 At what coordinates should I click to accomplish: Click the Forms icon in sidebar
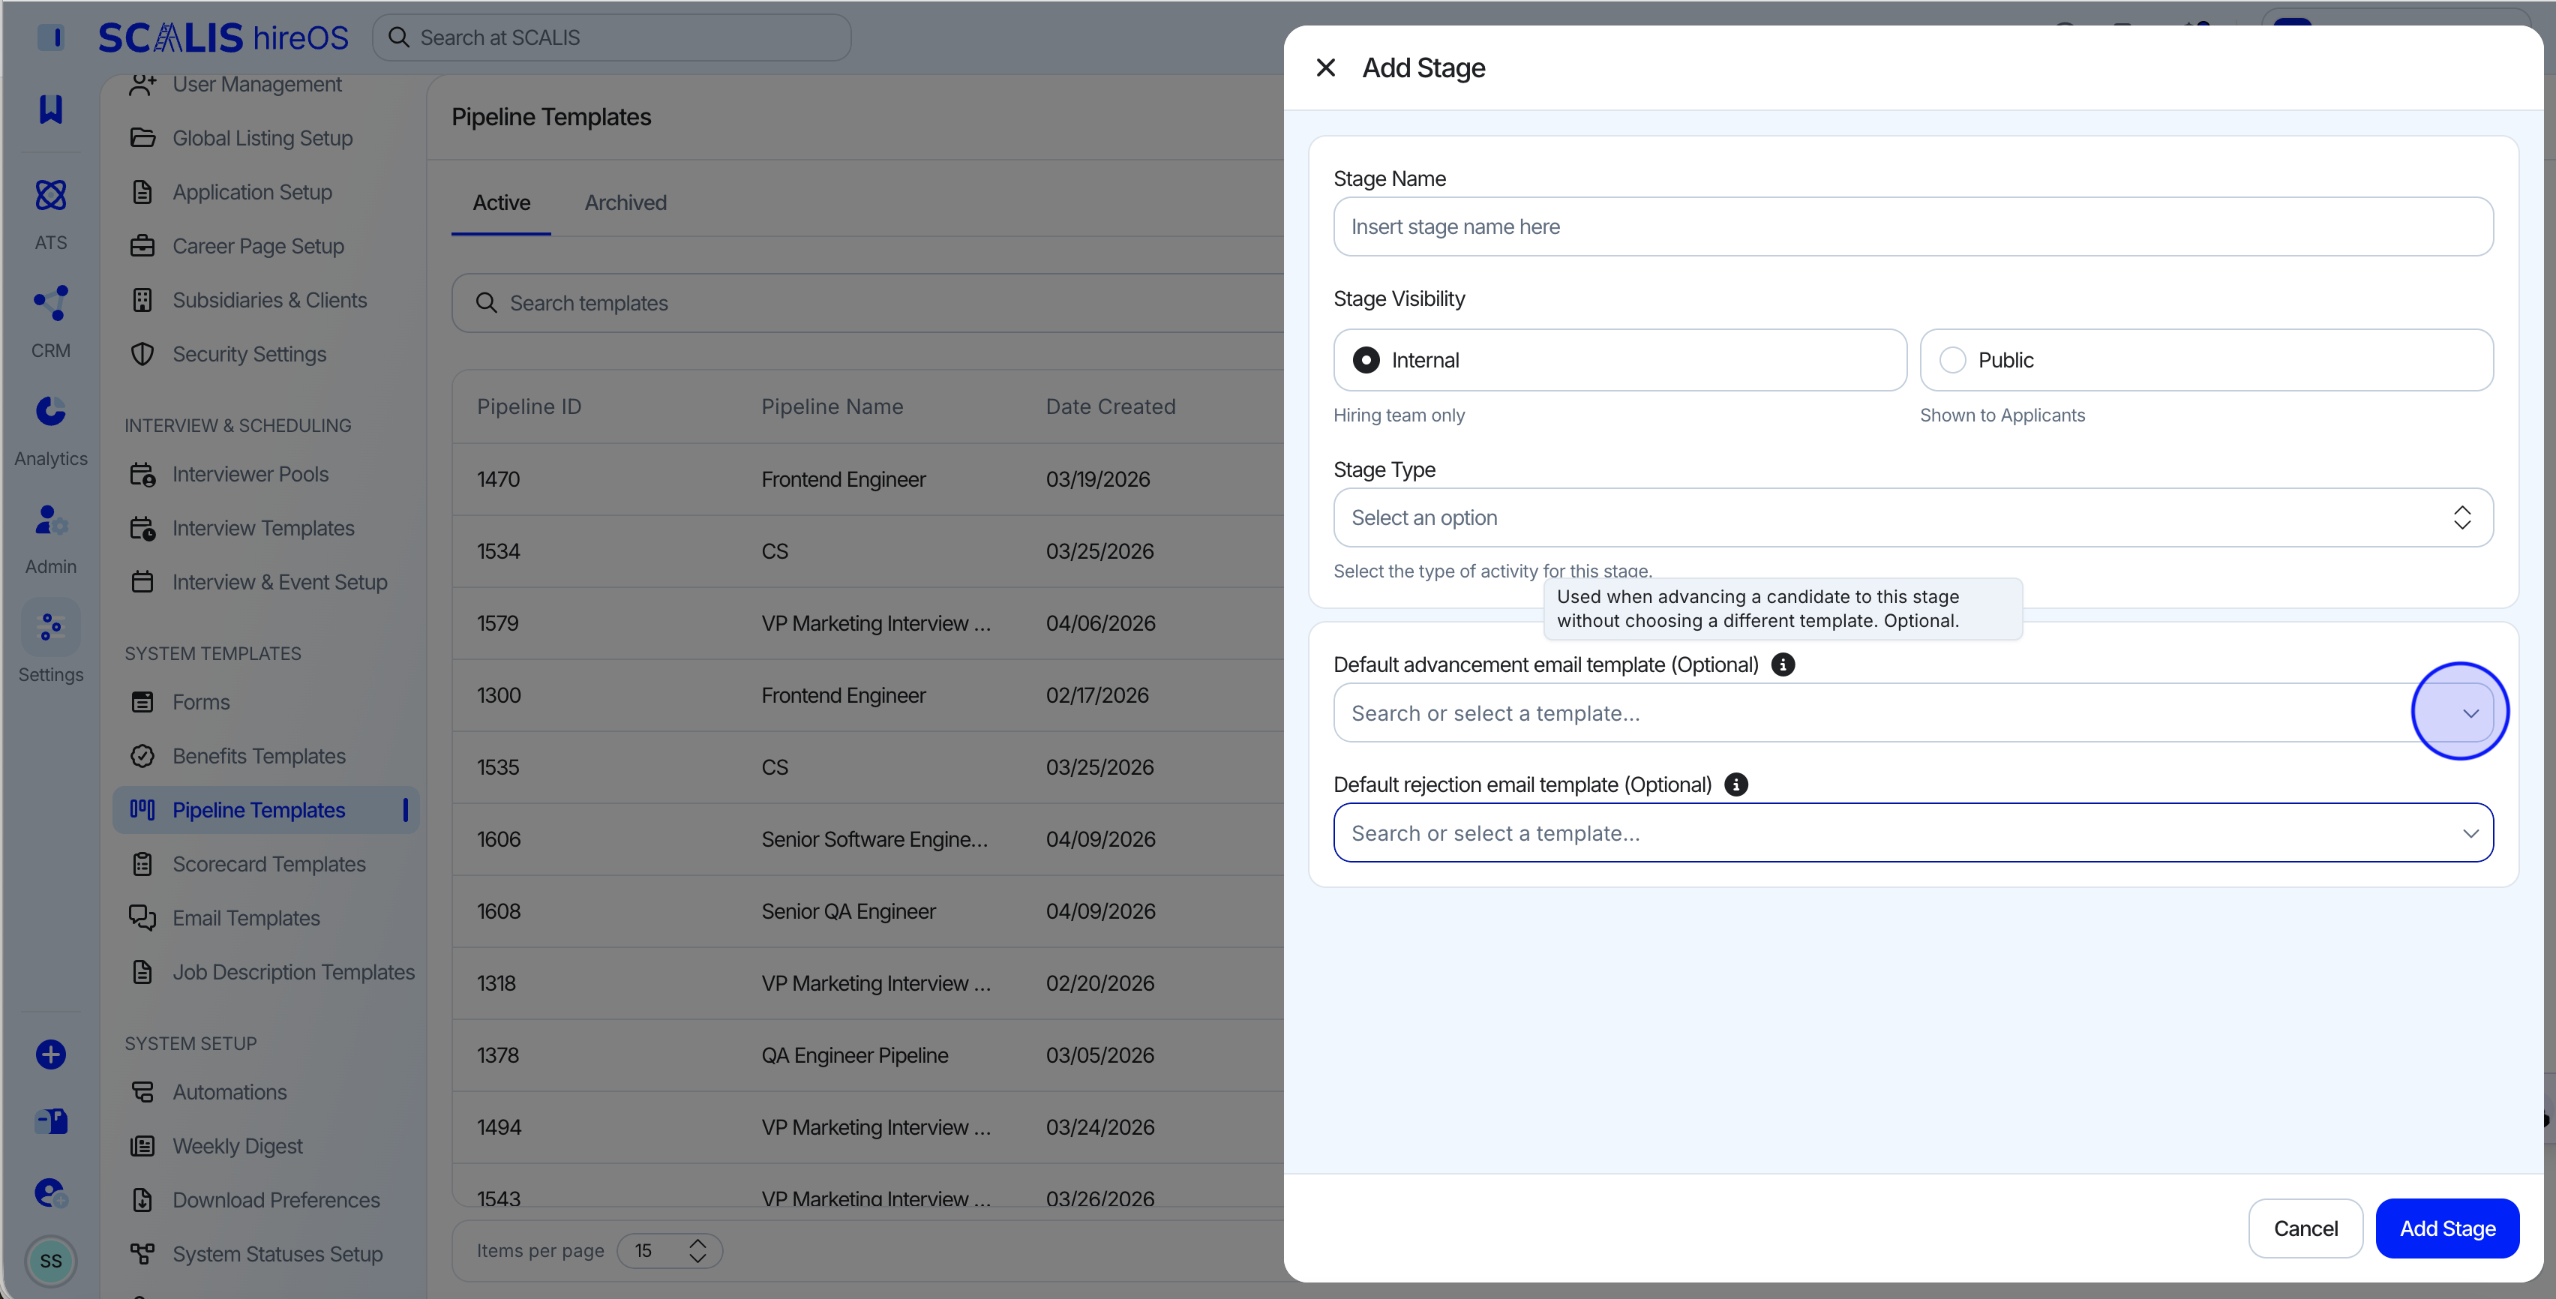[x=143, y=702]
